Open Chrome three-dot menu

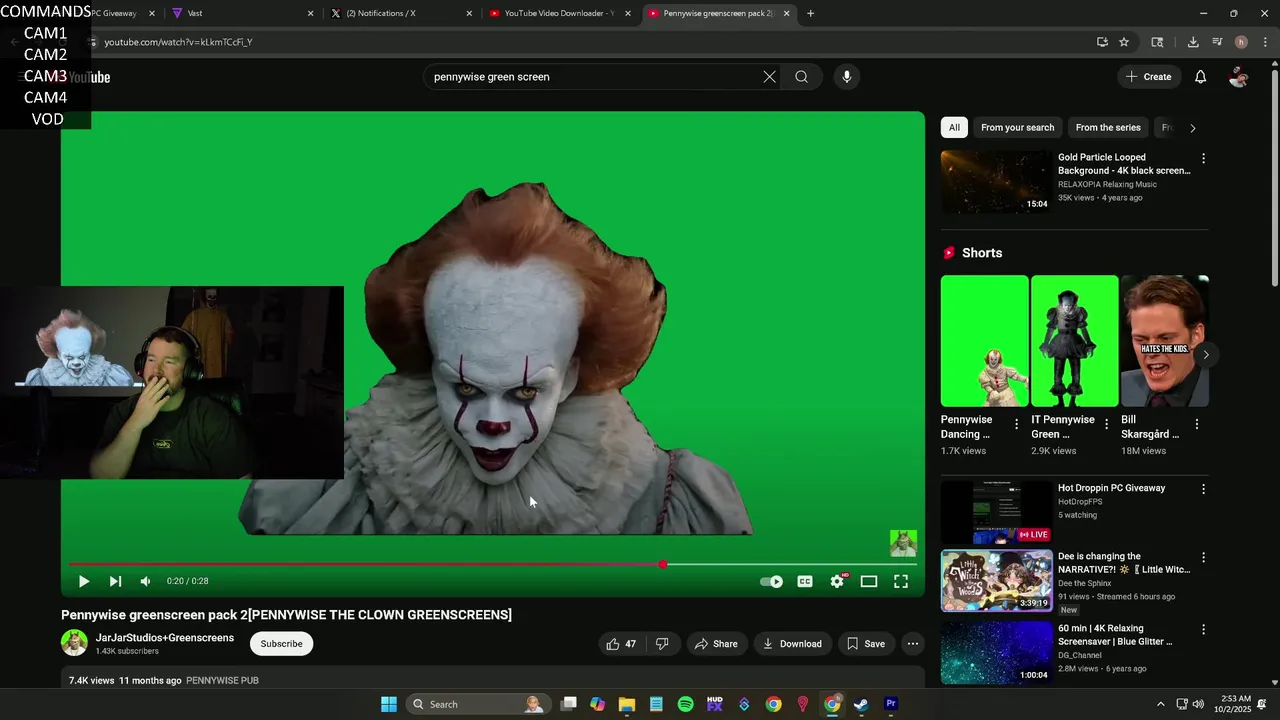click(x=1265, y=42)
